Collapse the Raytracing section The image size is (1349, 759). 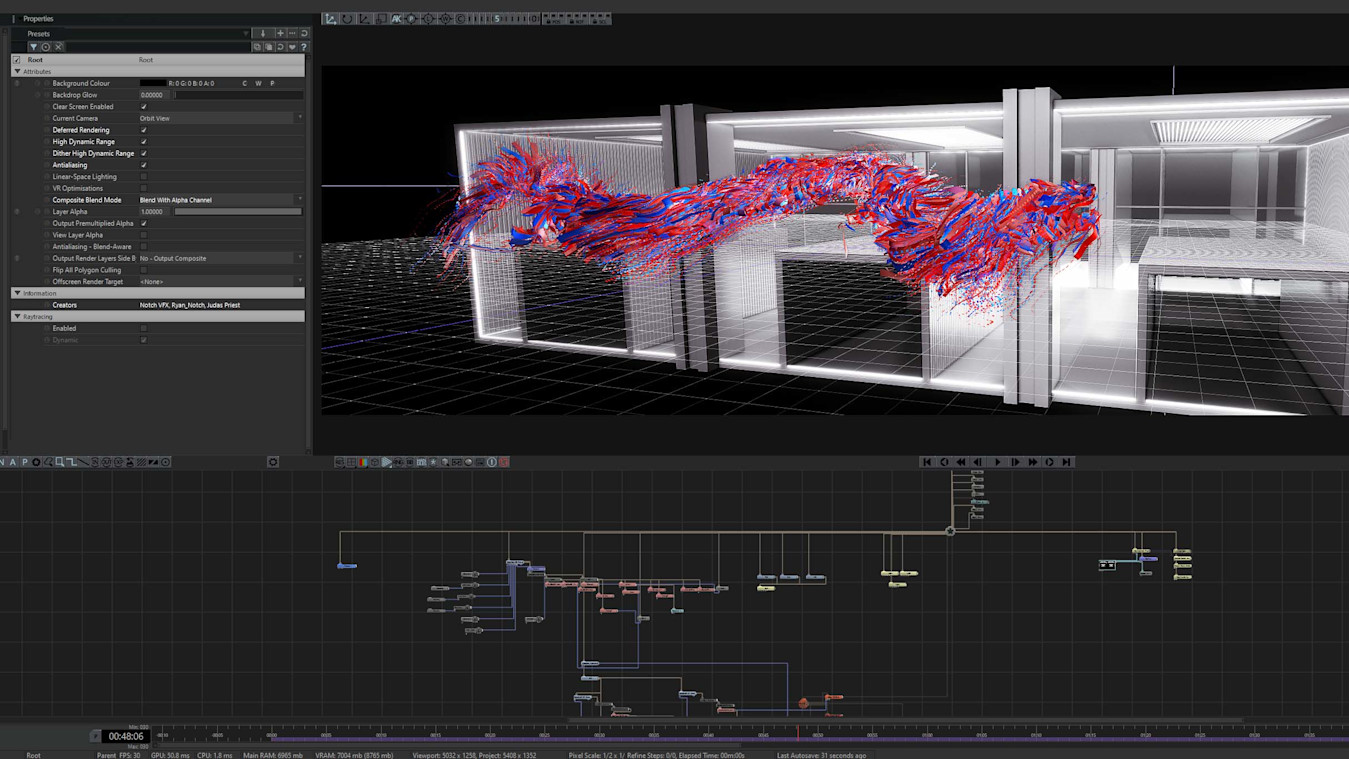18,316
